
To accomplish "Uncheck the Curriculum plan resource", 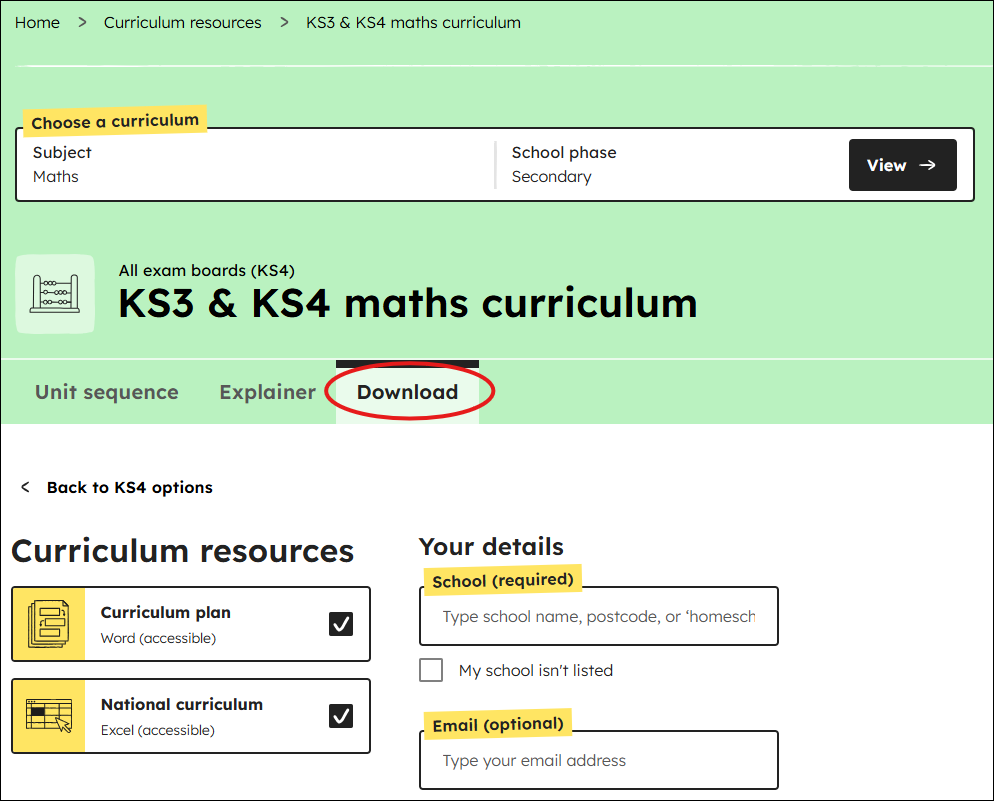I will point(341,623).
